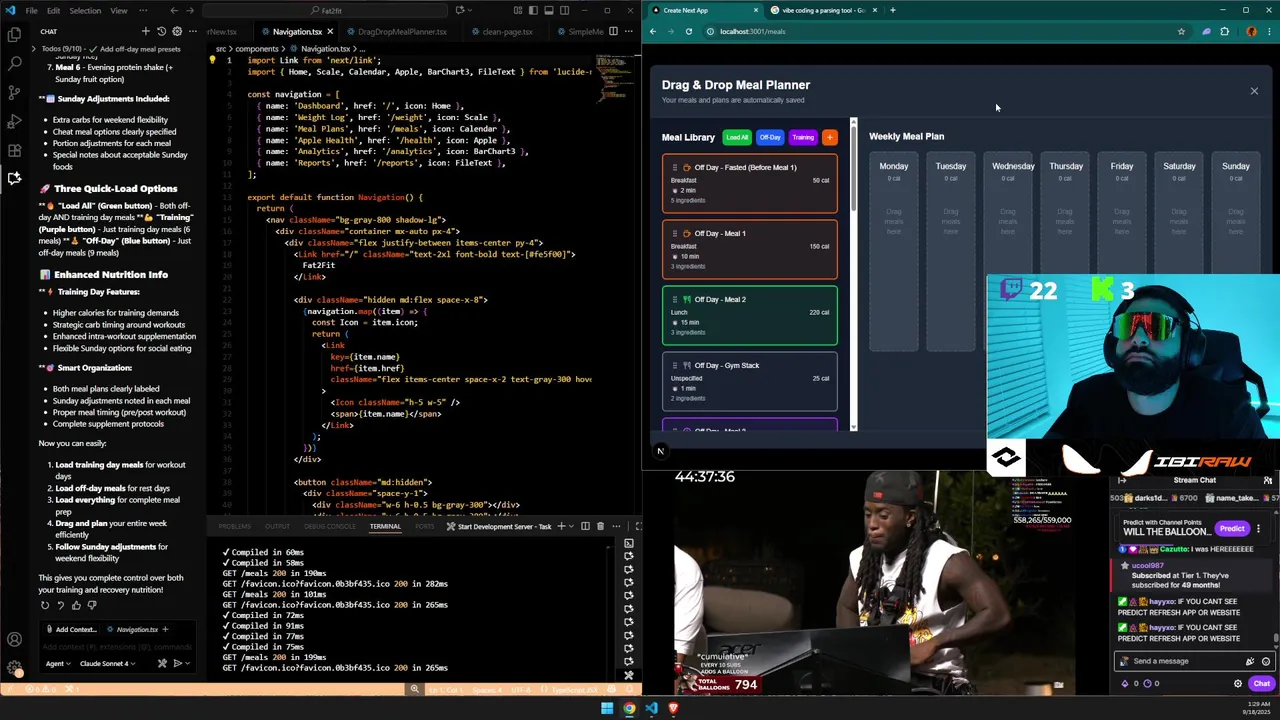Open chat settings gear in CHAT header

coord(176,31)
